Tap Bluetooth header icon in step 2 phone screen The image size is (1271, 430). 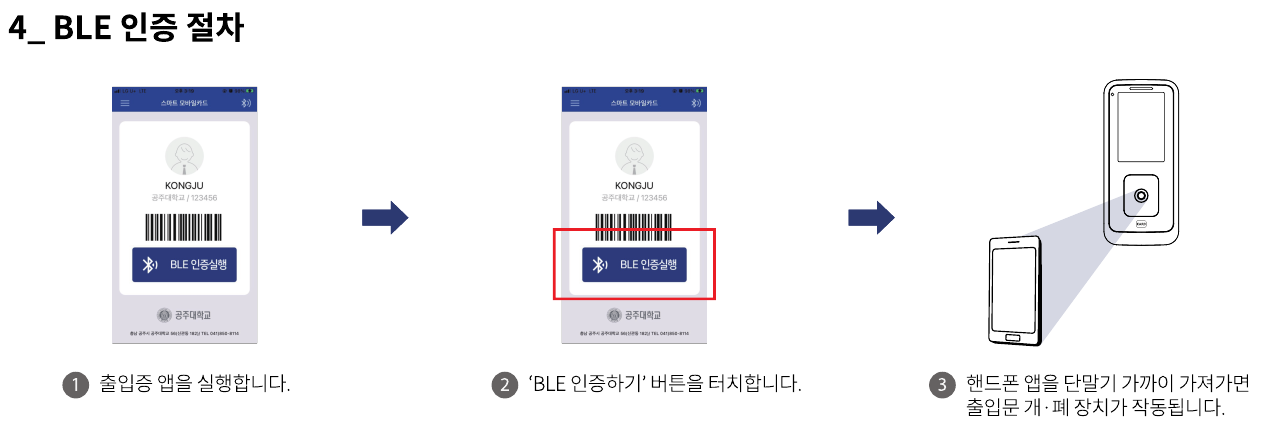pos(696,103)
